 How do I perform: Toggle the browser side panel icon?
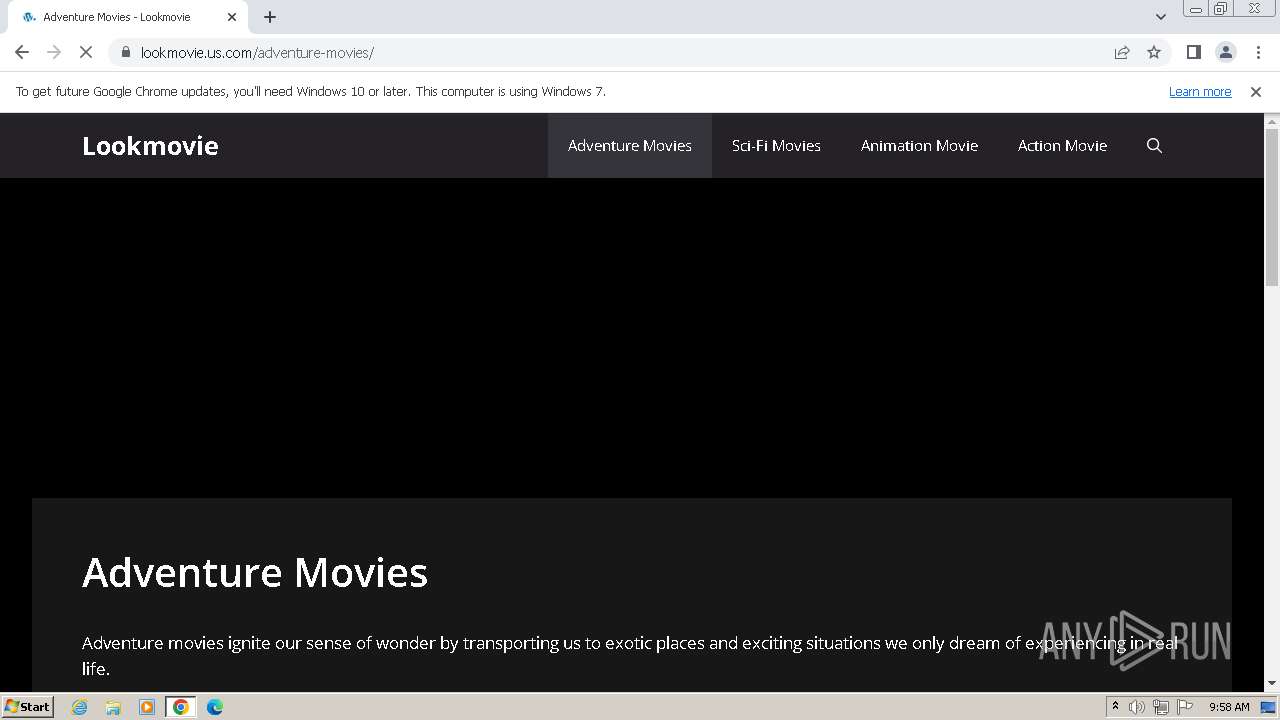1193,53
